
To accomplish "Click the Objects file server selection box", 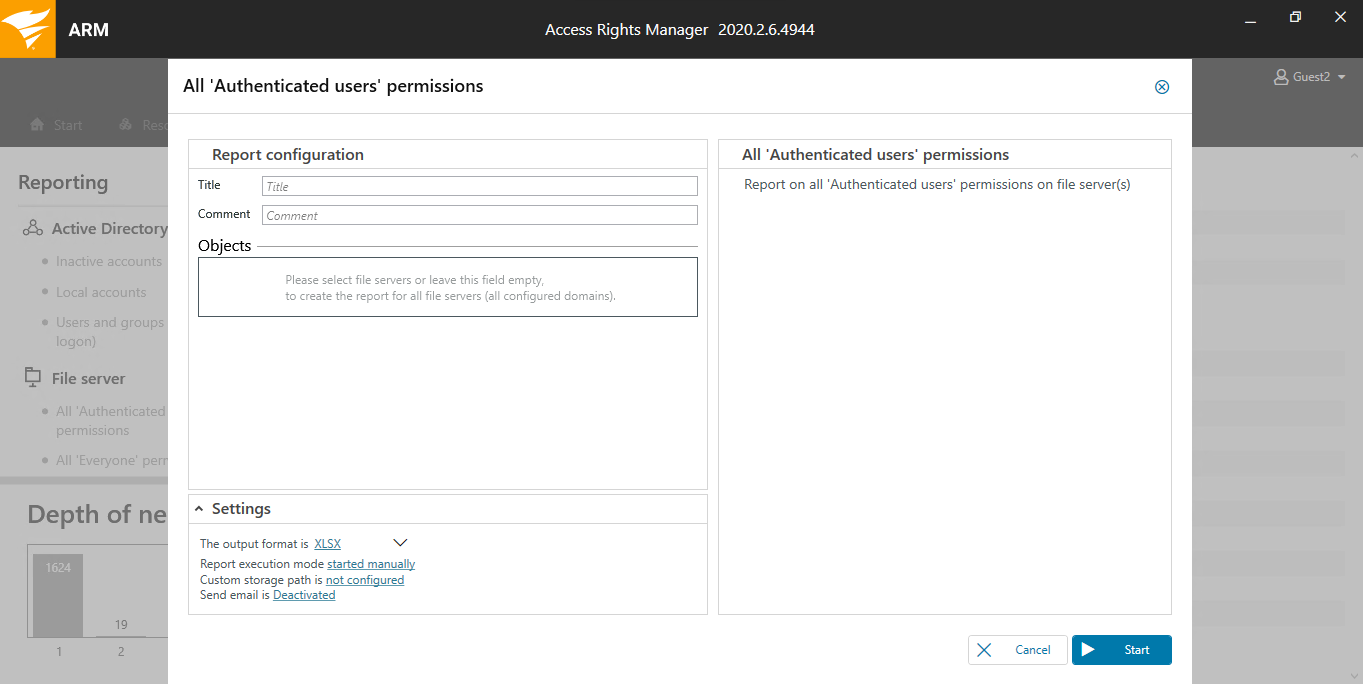I will click(447, 287).
